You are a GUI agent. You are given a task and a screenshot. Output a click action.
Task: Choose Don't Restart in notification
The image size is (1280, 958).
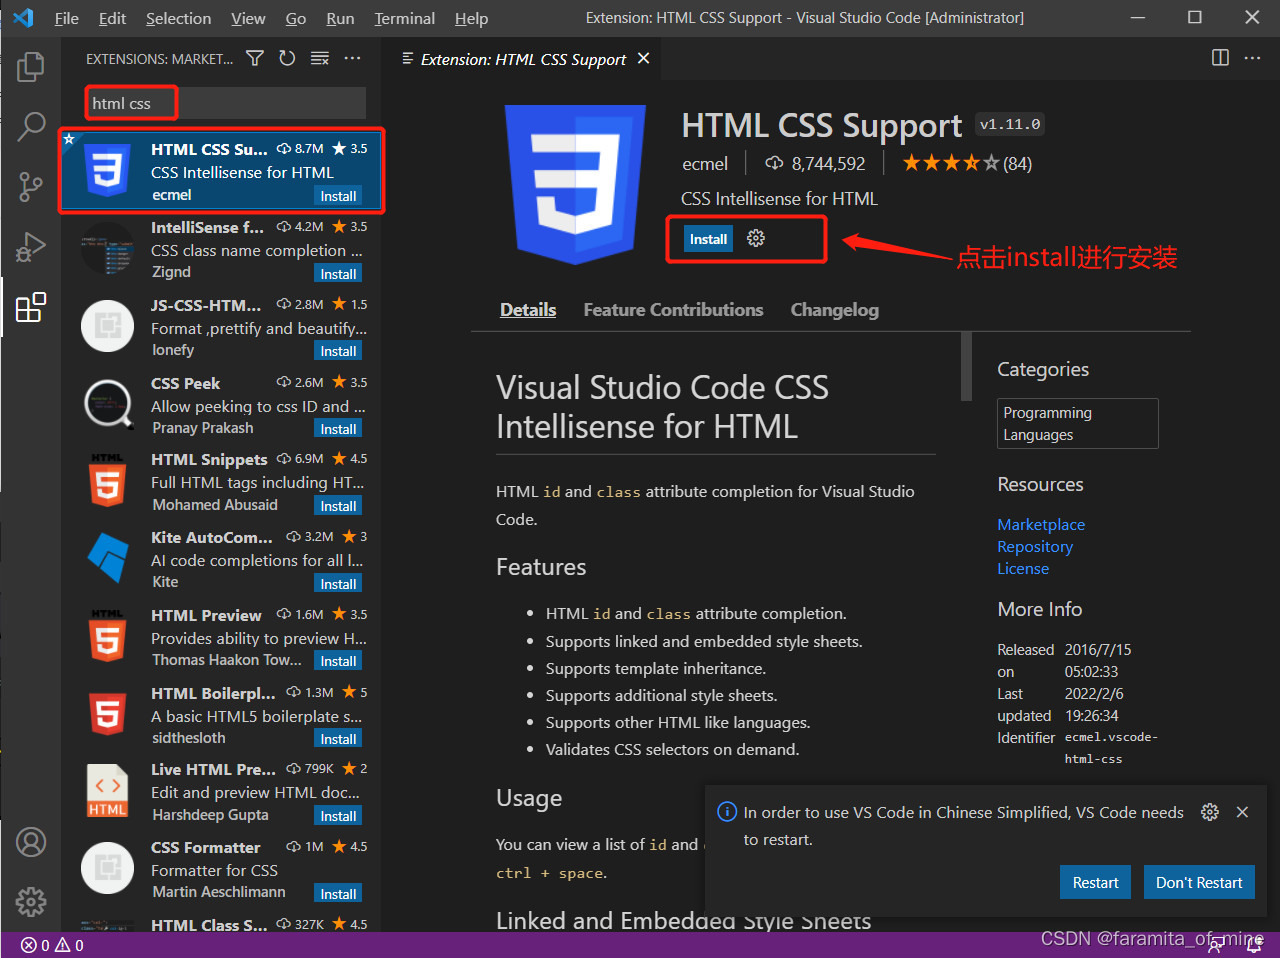pyautogui.click(x=1199, y=882)
